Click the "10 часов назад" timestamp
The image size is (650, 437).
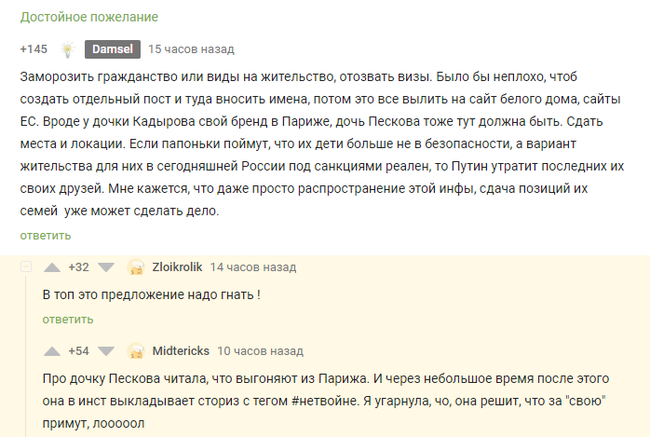260,352
